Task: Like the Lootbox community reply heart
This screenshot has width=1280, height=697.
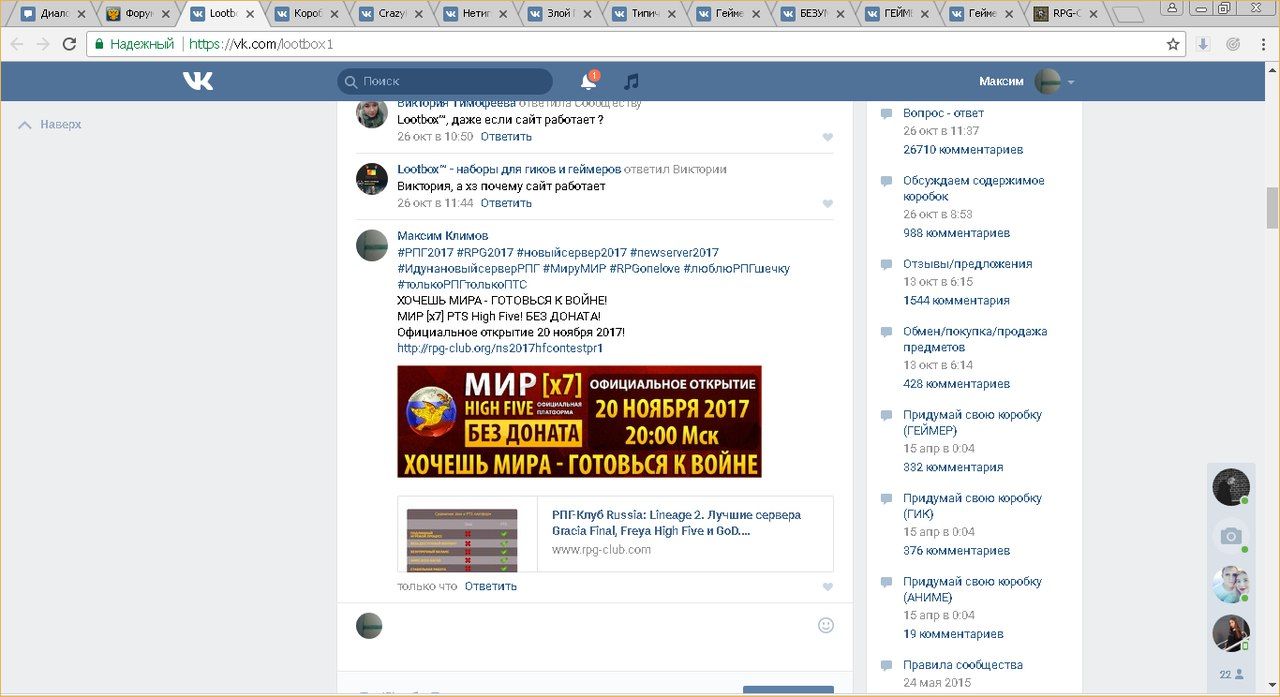Action: tap(827, 204)
